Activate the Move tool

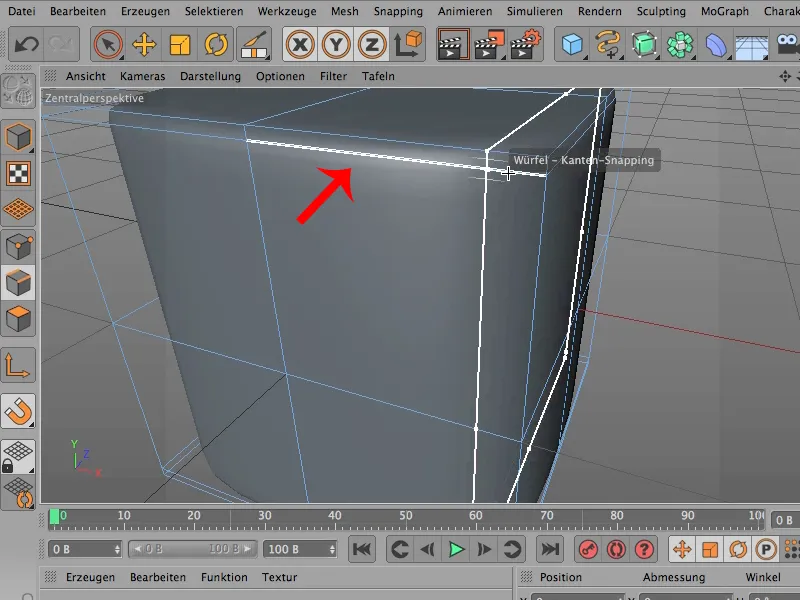(144, 44)
